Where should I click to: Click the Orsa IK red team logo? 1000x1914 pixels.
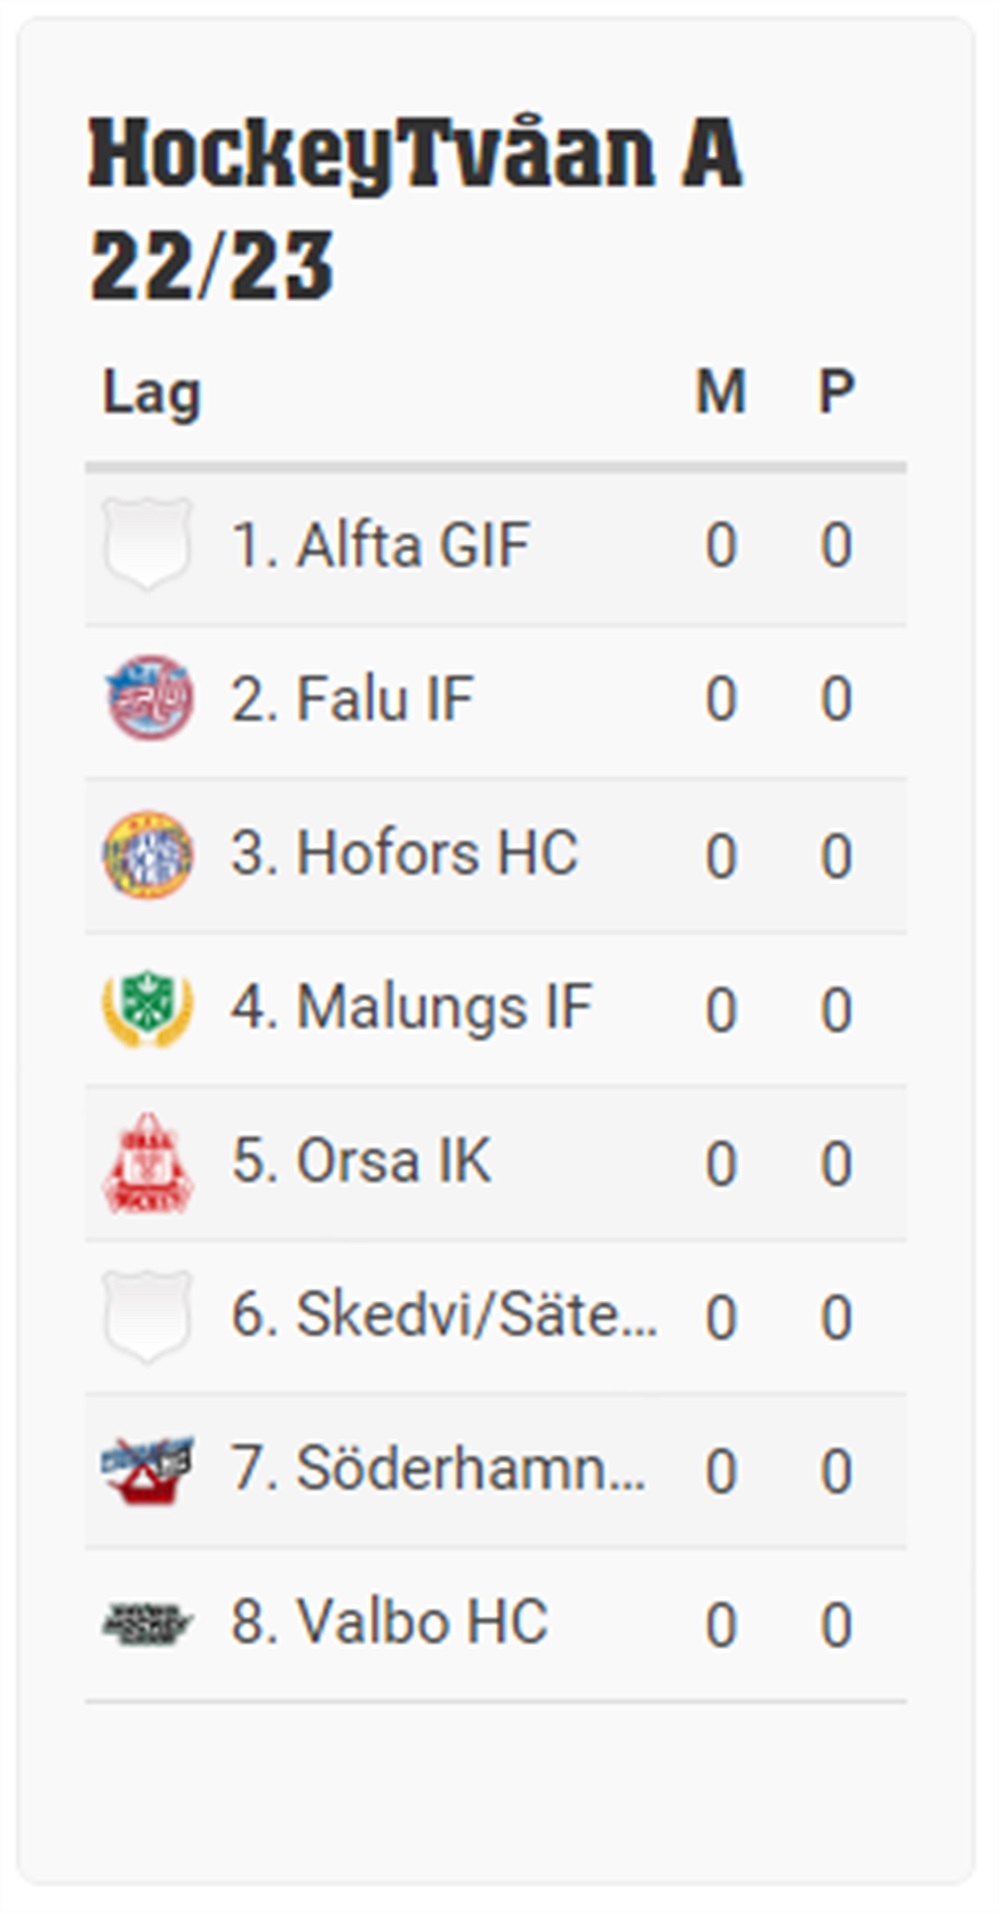pos(148,1162)
